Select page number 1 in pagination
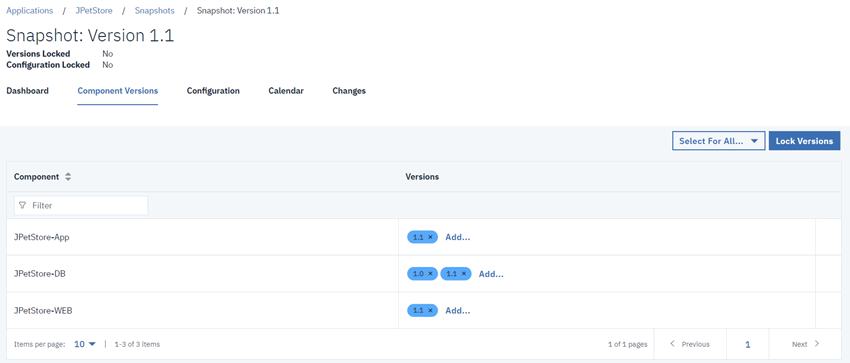This screenshot has height=363, width=850. click(748, 344)
